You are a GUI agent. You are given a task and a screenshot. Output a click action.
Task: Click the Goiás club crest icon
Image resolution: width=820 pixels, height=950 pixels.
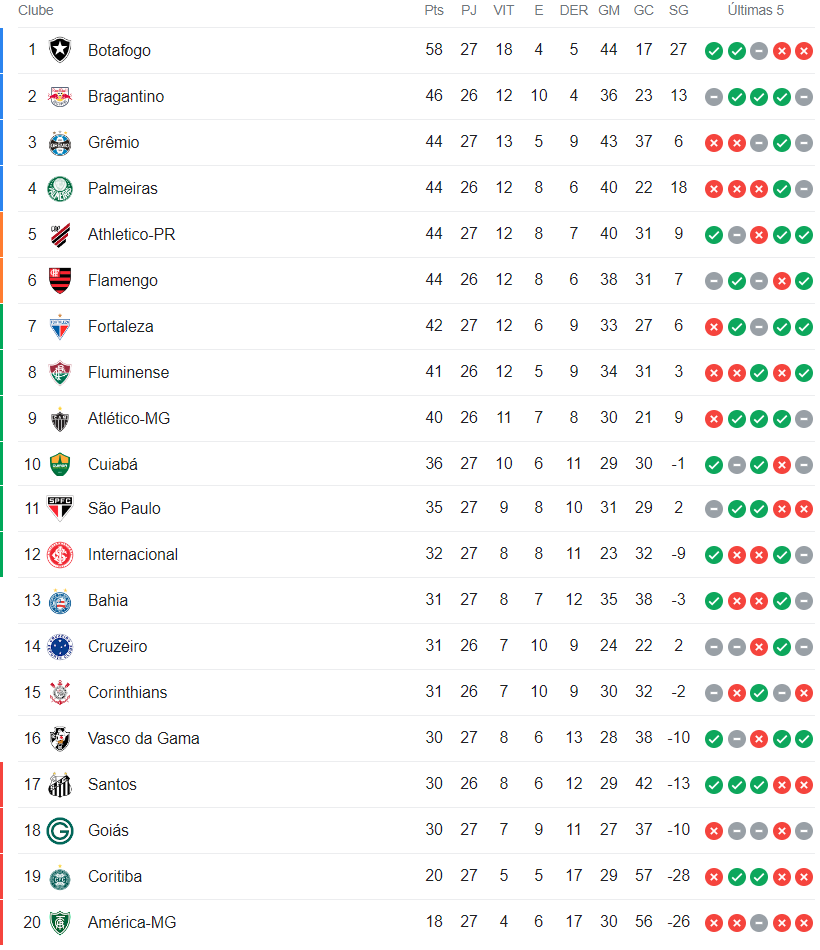point(60,830)
